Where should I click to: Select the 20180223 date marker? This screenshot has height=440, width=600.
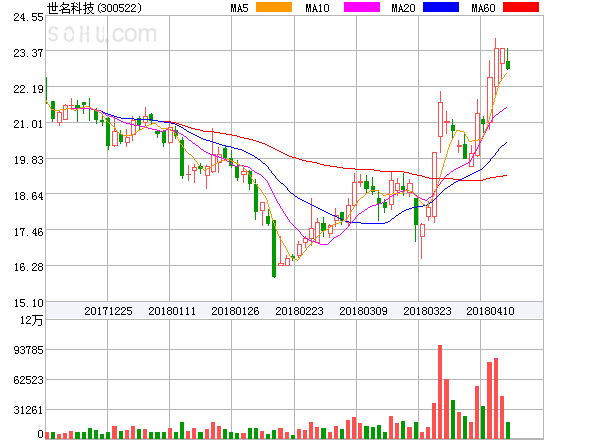[x=299, y=311]
